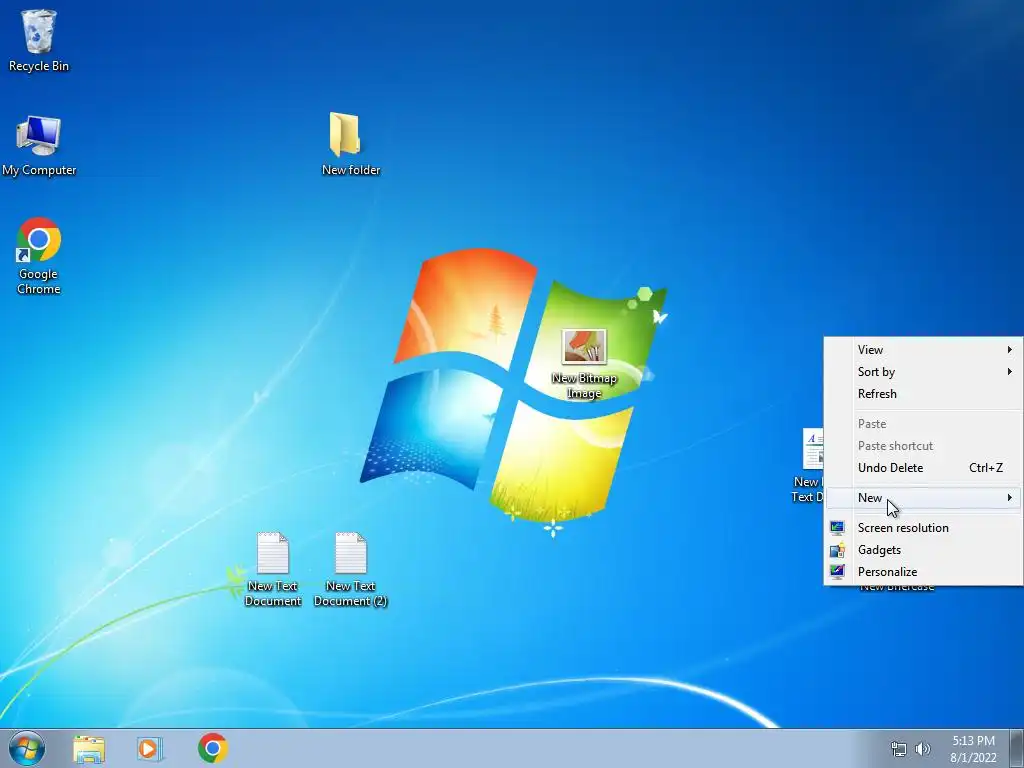
Task: Open Google Chrome from the taskbar
Action: tap(213, 748)
